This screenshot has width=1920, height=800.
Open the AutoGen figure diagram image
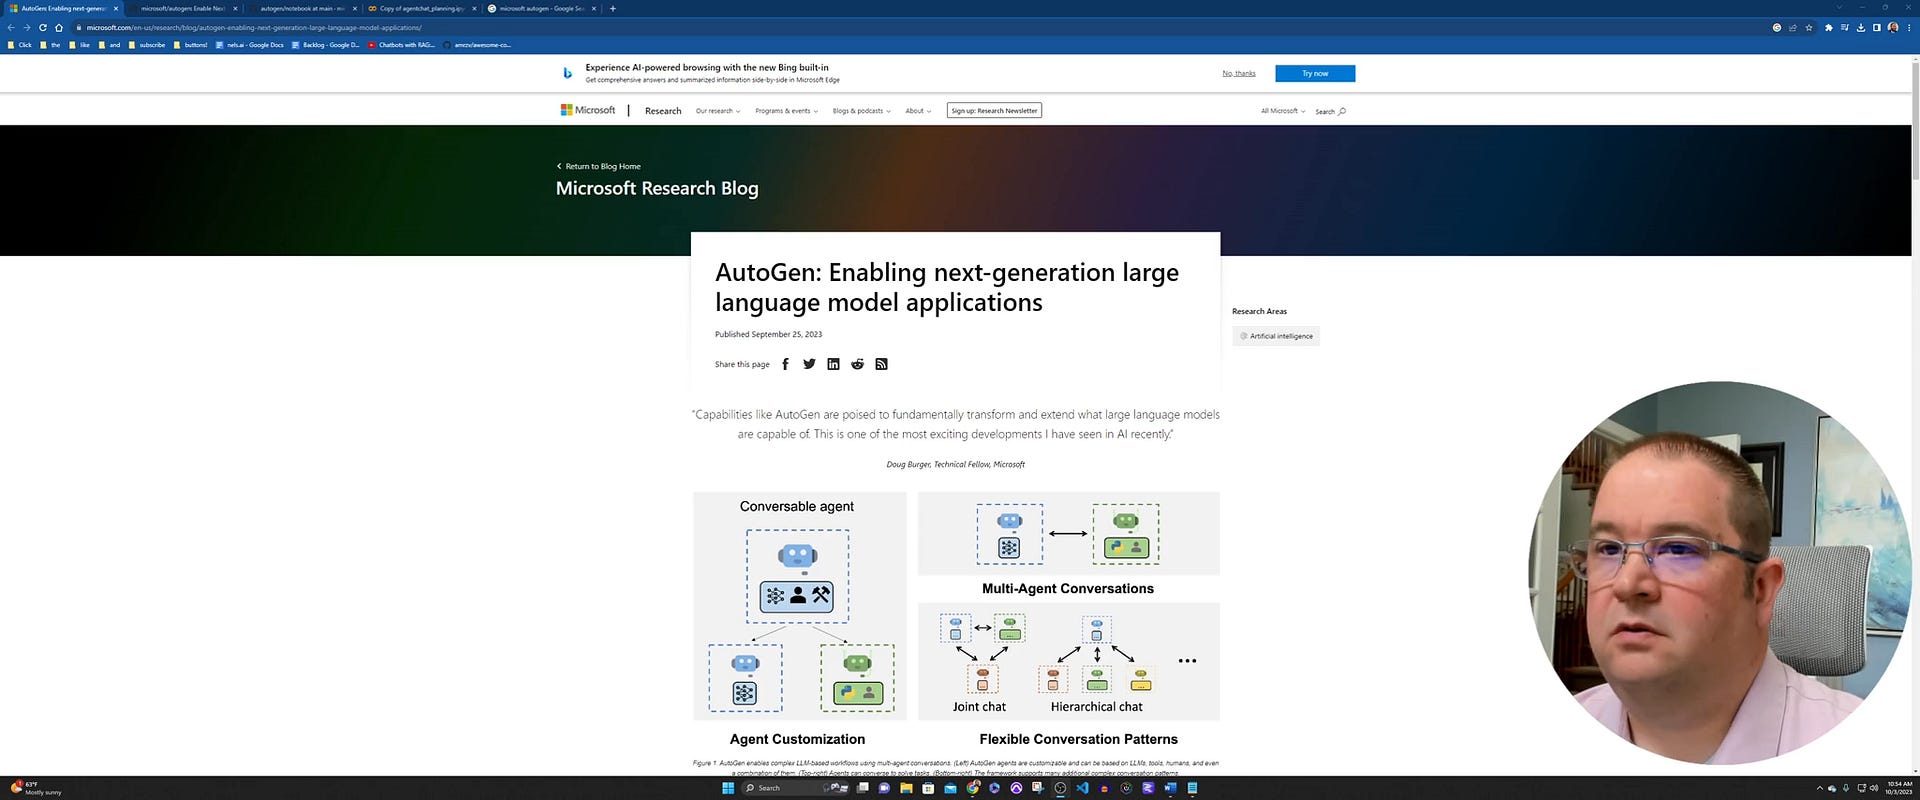[956, 620]
